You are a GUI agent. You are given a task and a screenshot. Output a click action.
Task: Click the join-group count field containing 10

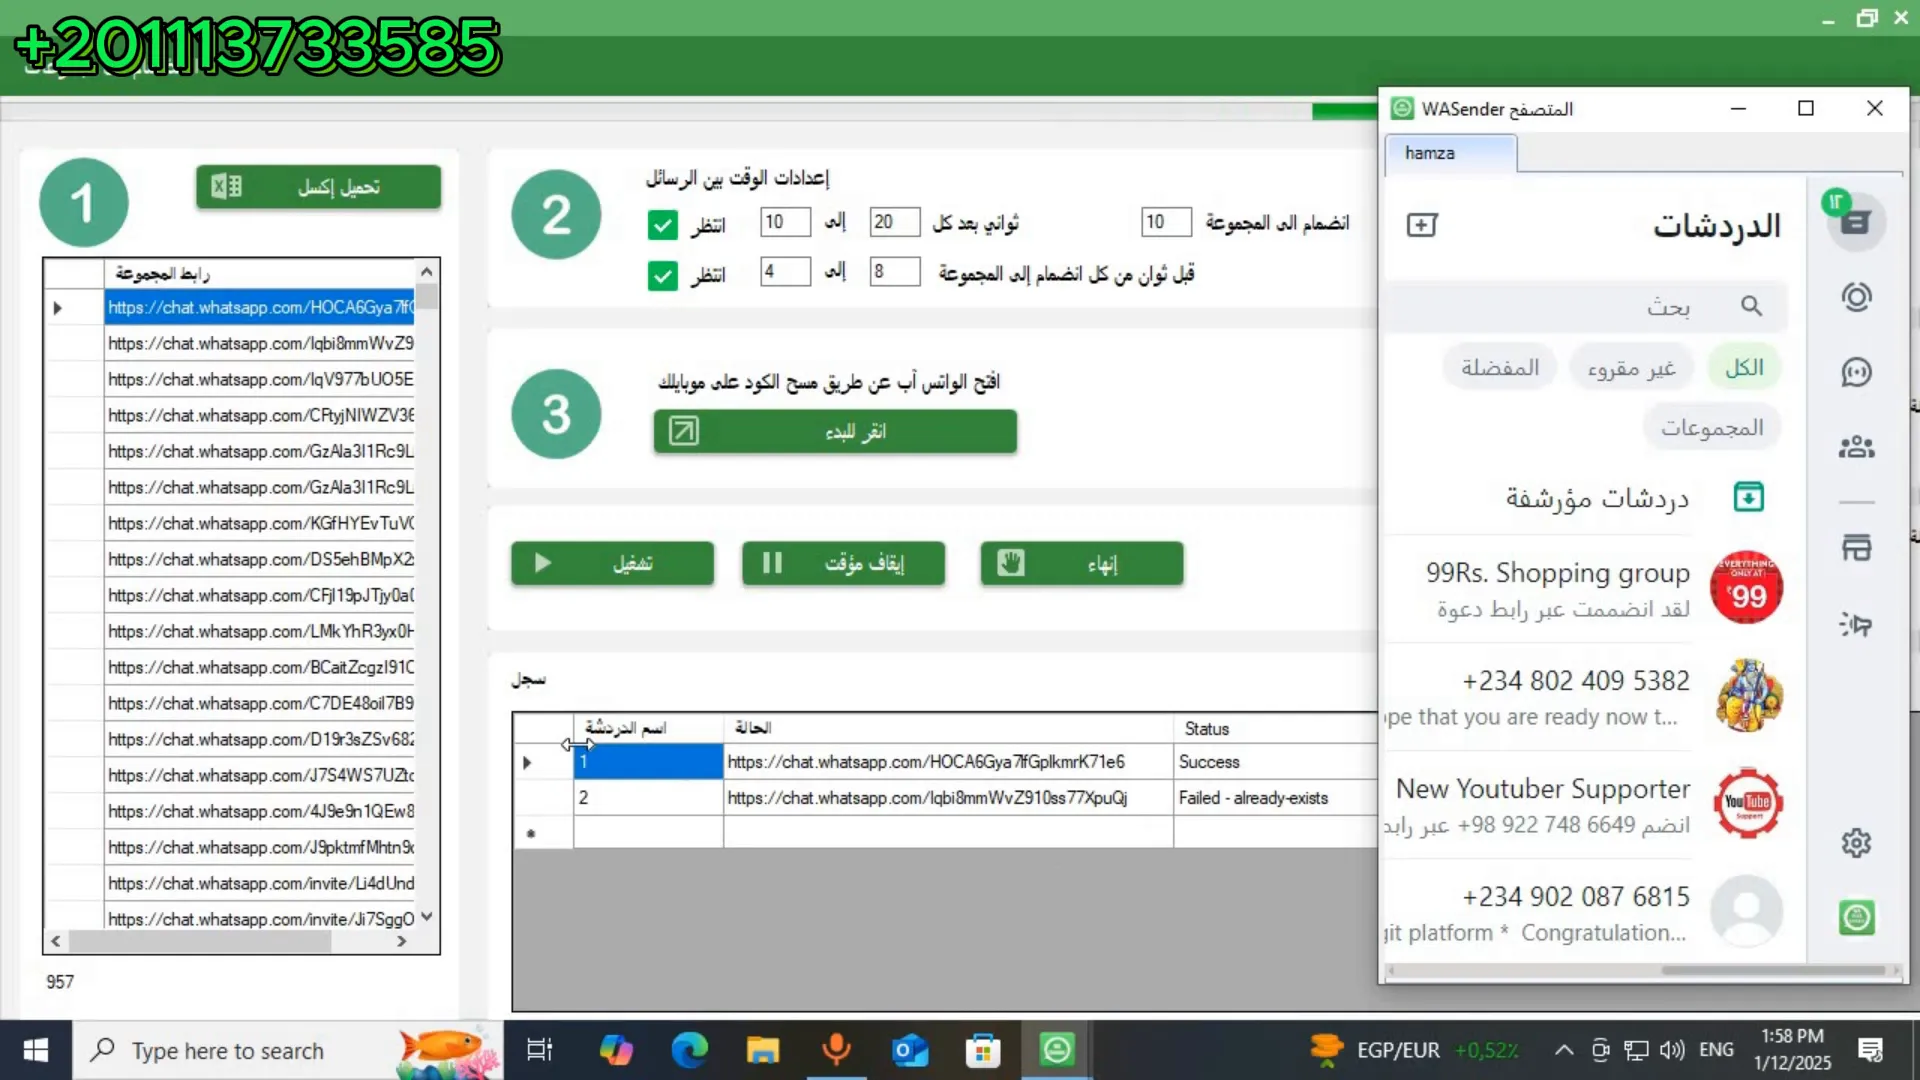pyautogui.click(x=1166, y=222)
